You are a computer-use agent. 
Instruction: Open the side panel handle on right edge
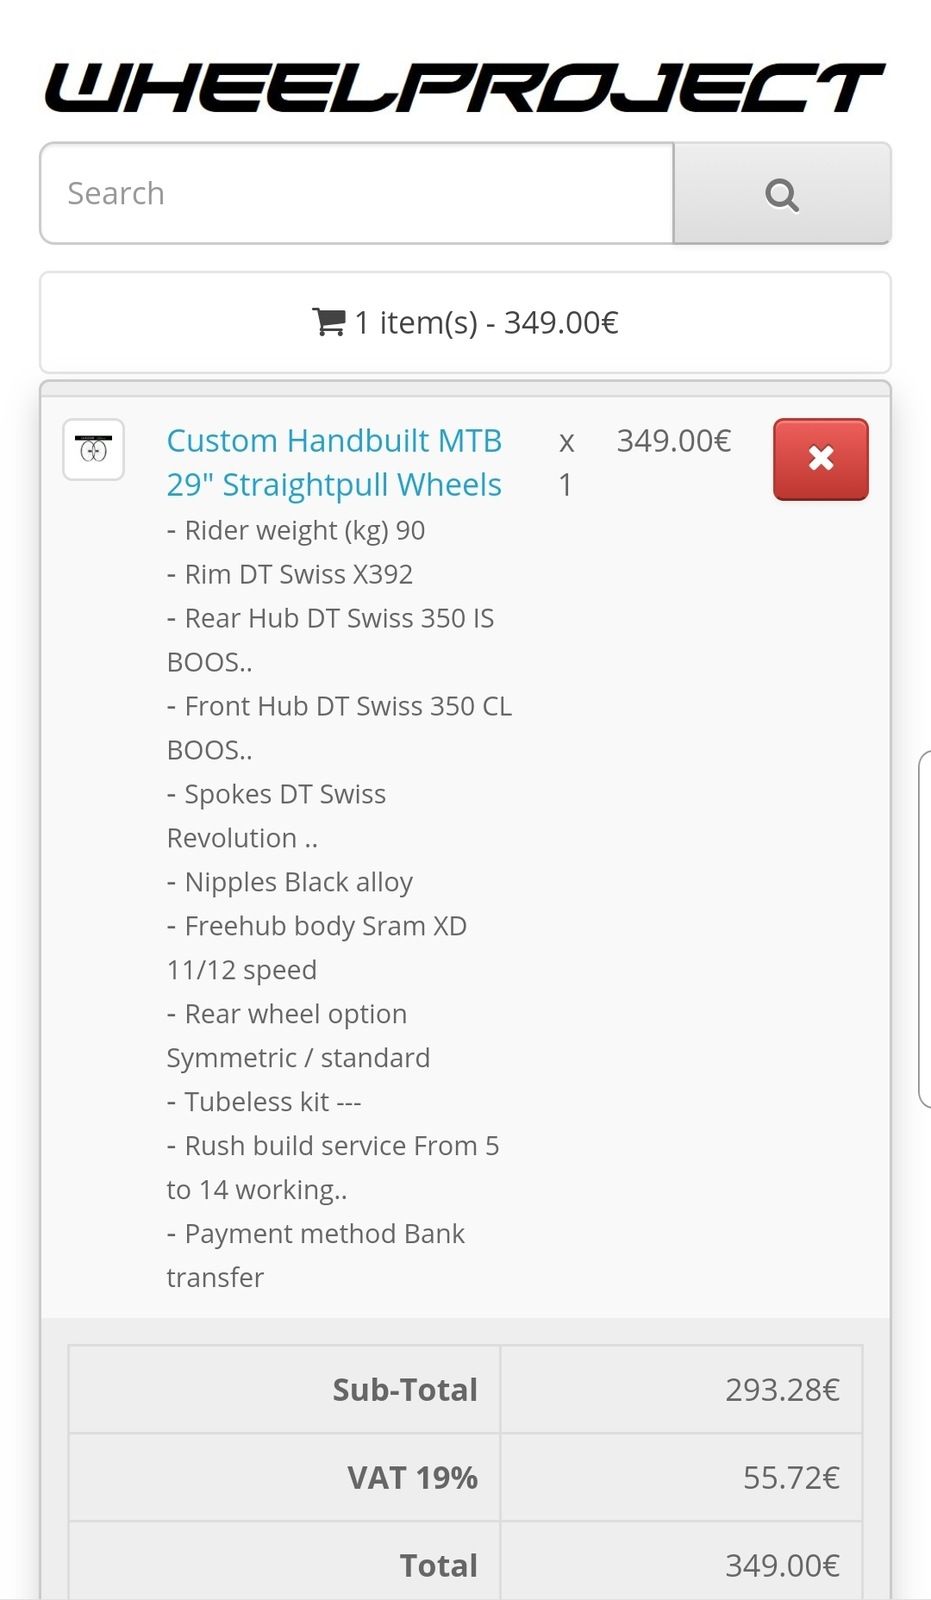click(925, 930)
